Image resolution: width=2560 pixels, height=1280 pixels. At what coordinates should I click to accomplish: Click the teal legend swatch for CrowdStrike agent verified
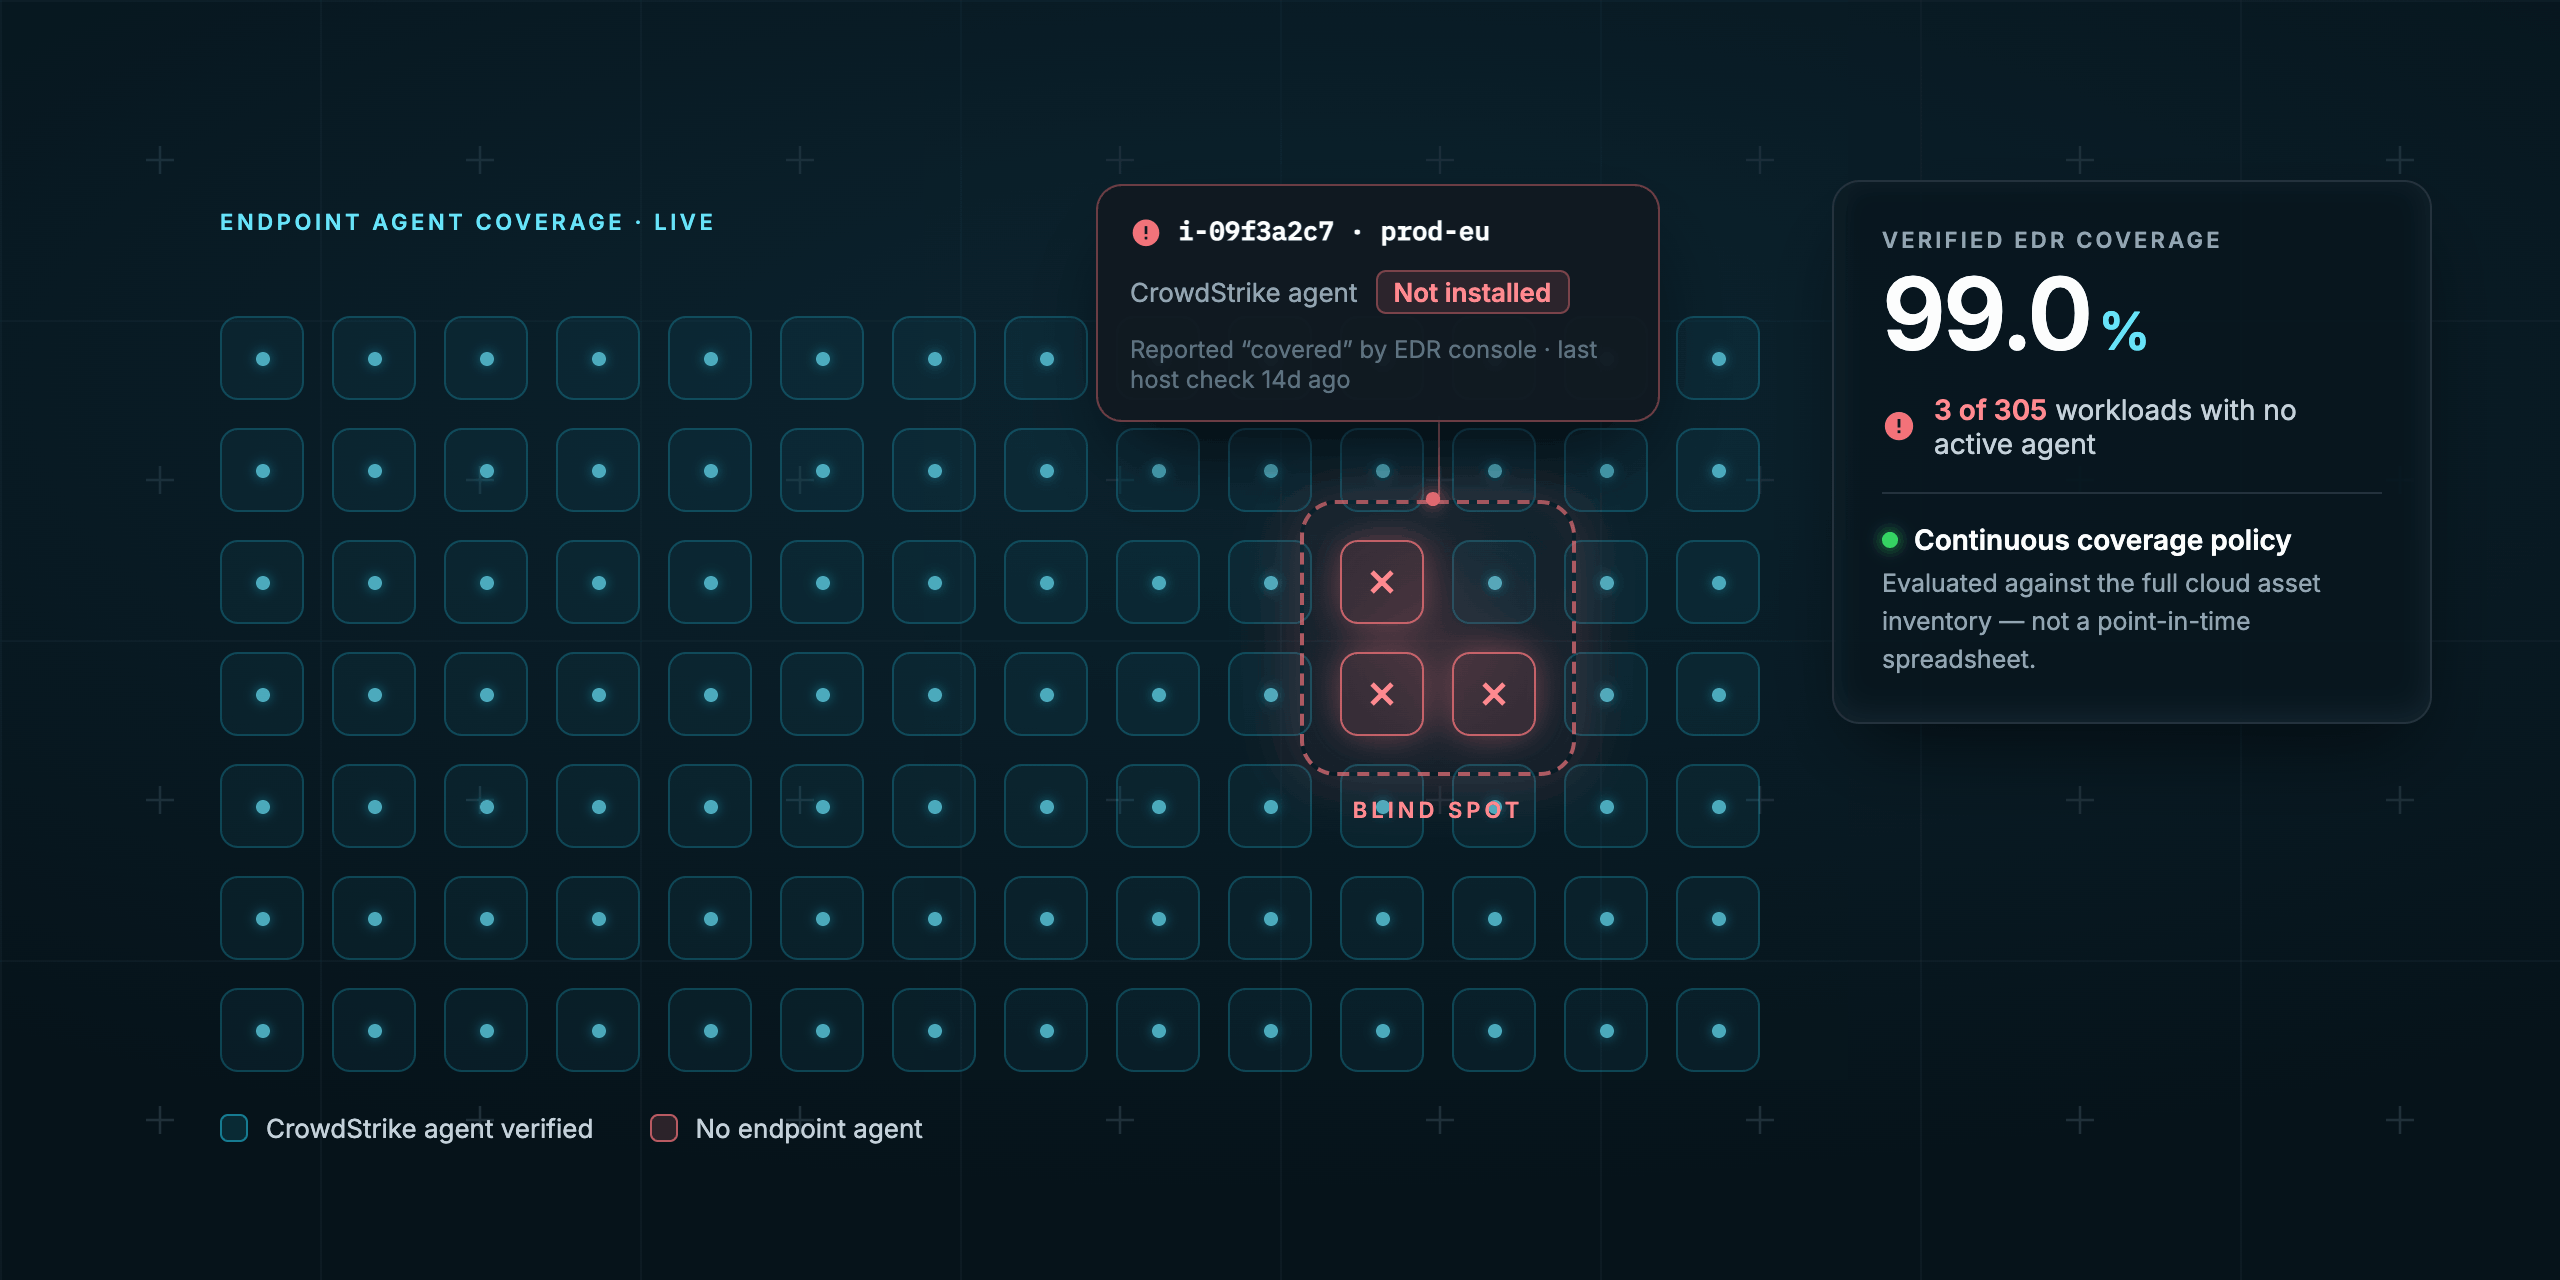pos(234,1128)
